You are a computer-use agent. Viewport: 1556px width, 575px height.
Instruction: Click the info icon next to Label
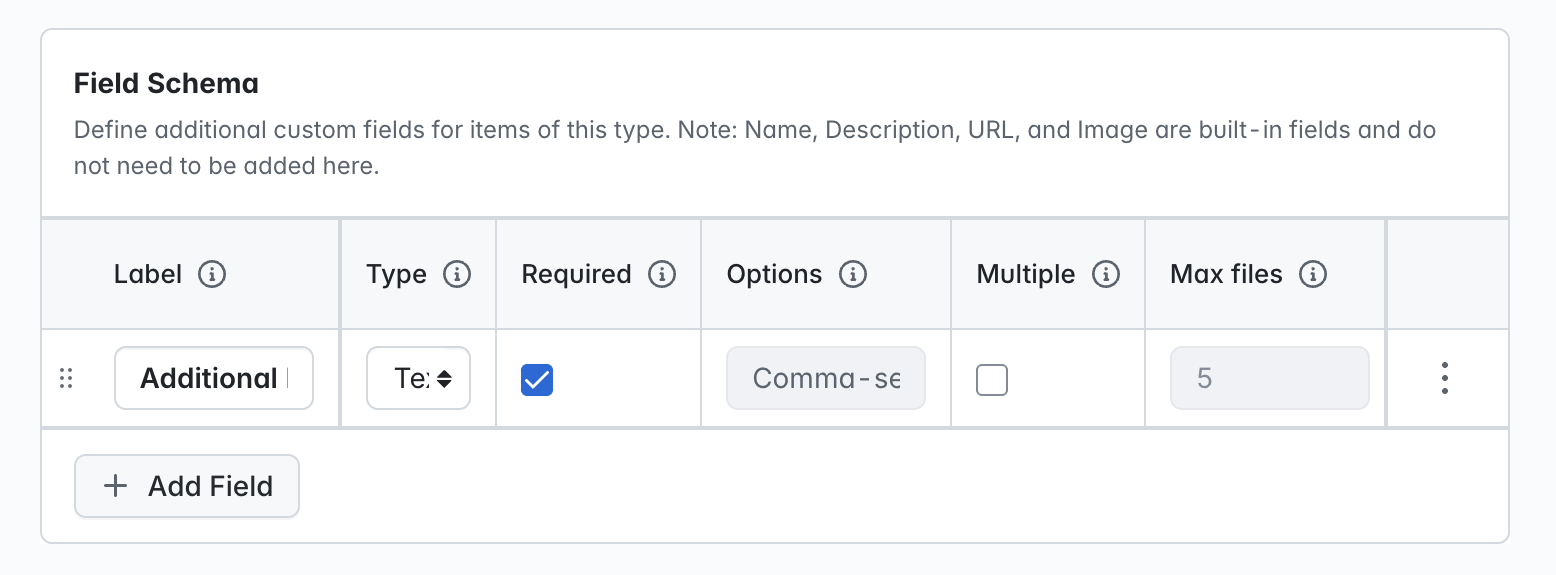coord(212,274)
